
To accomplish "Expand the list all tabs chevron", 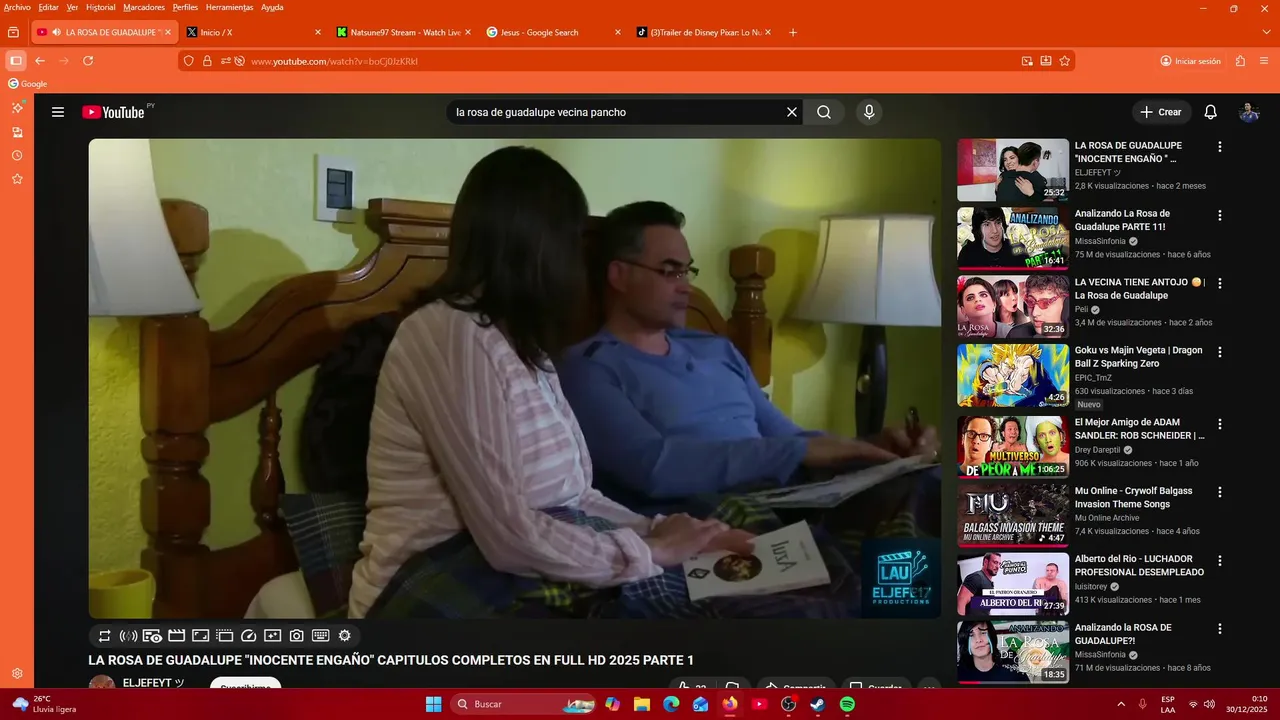I will 1266,32.
